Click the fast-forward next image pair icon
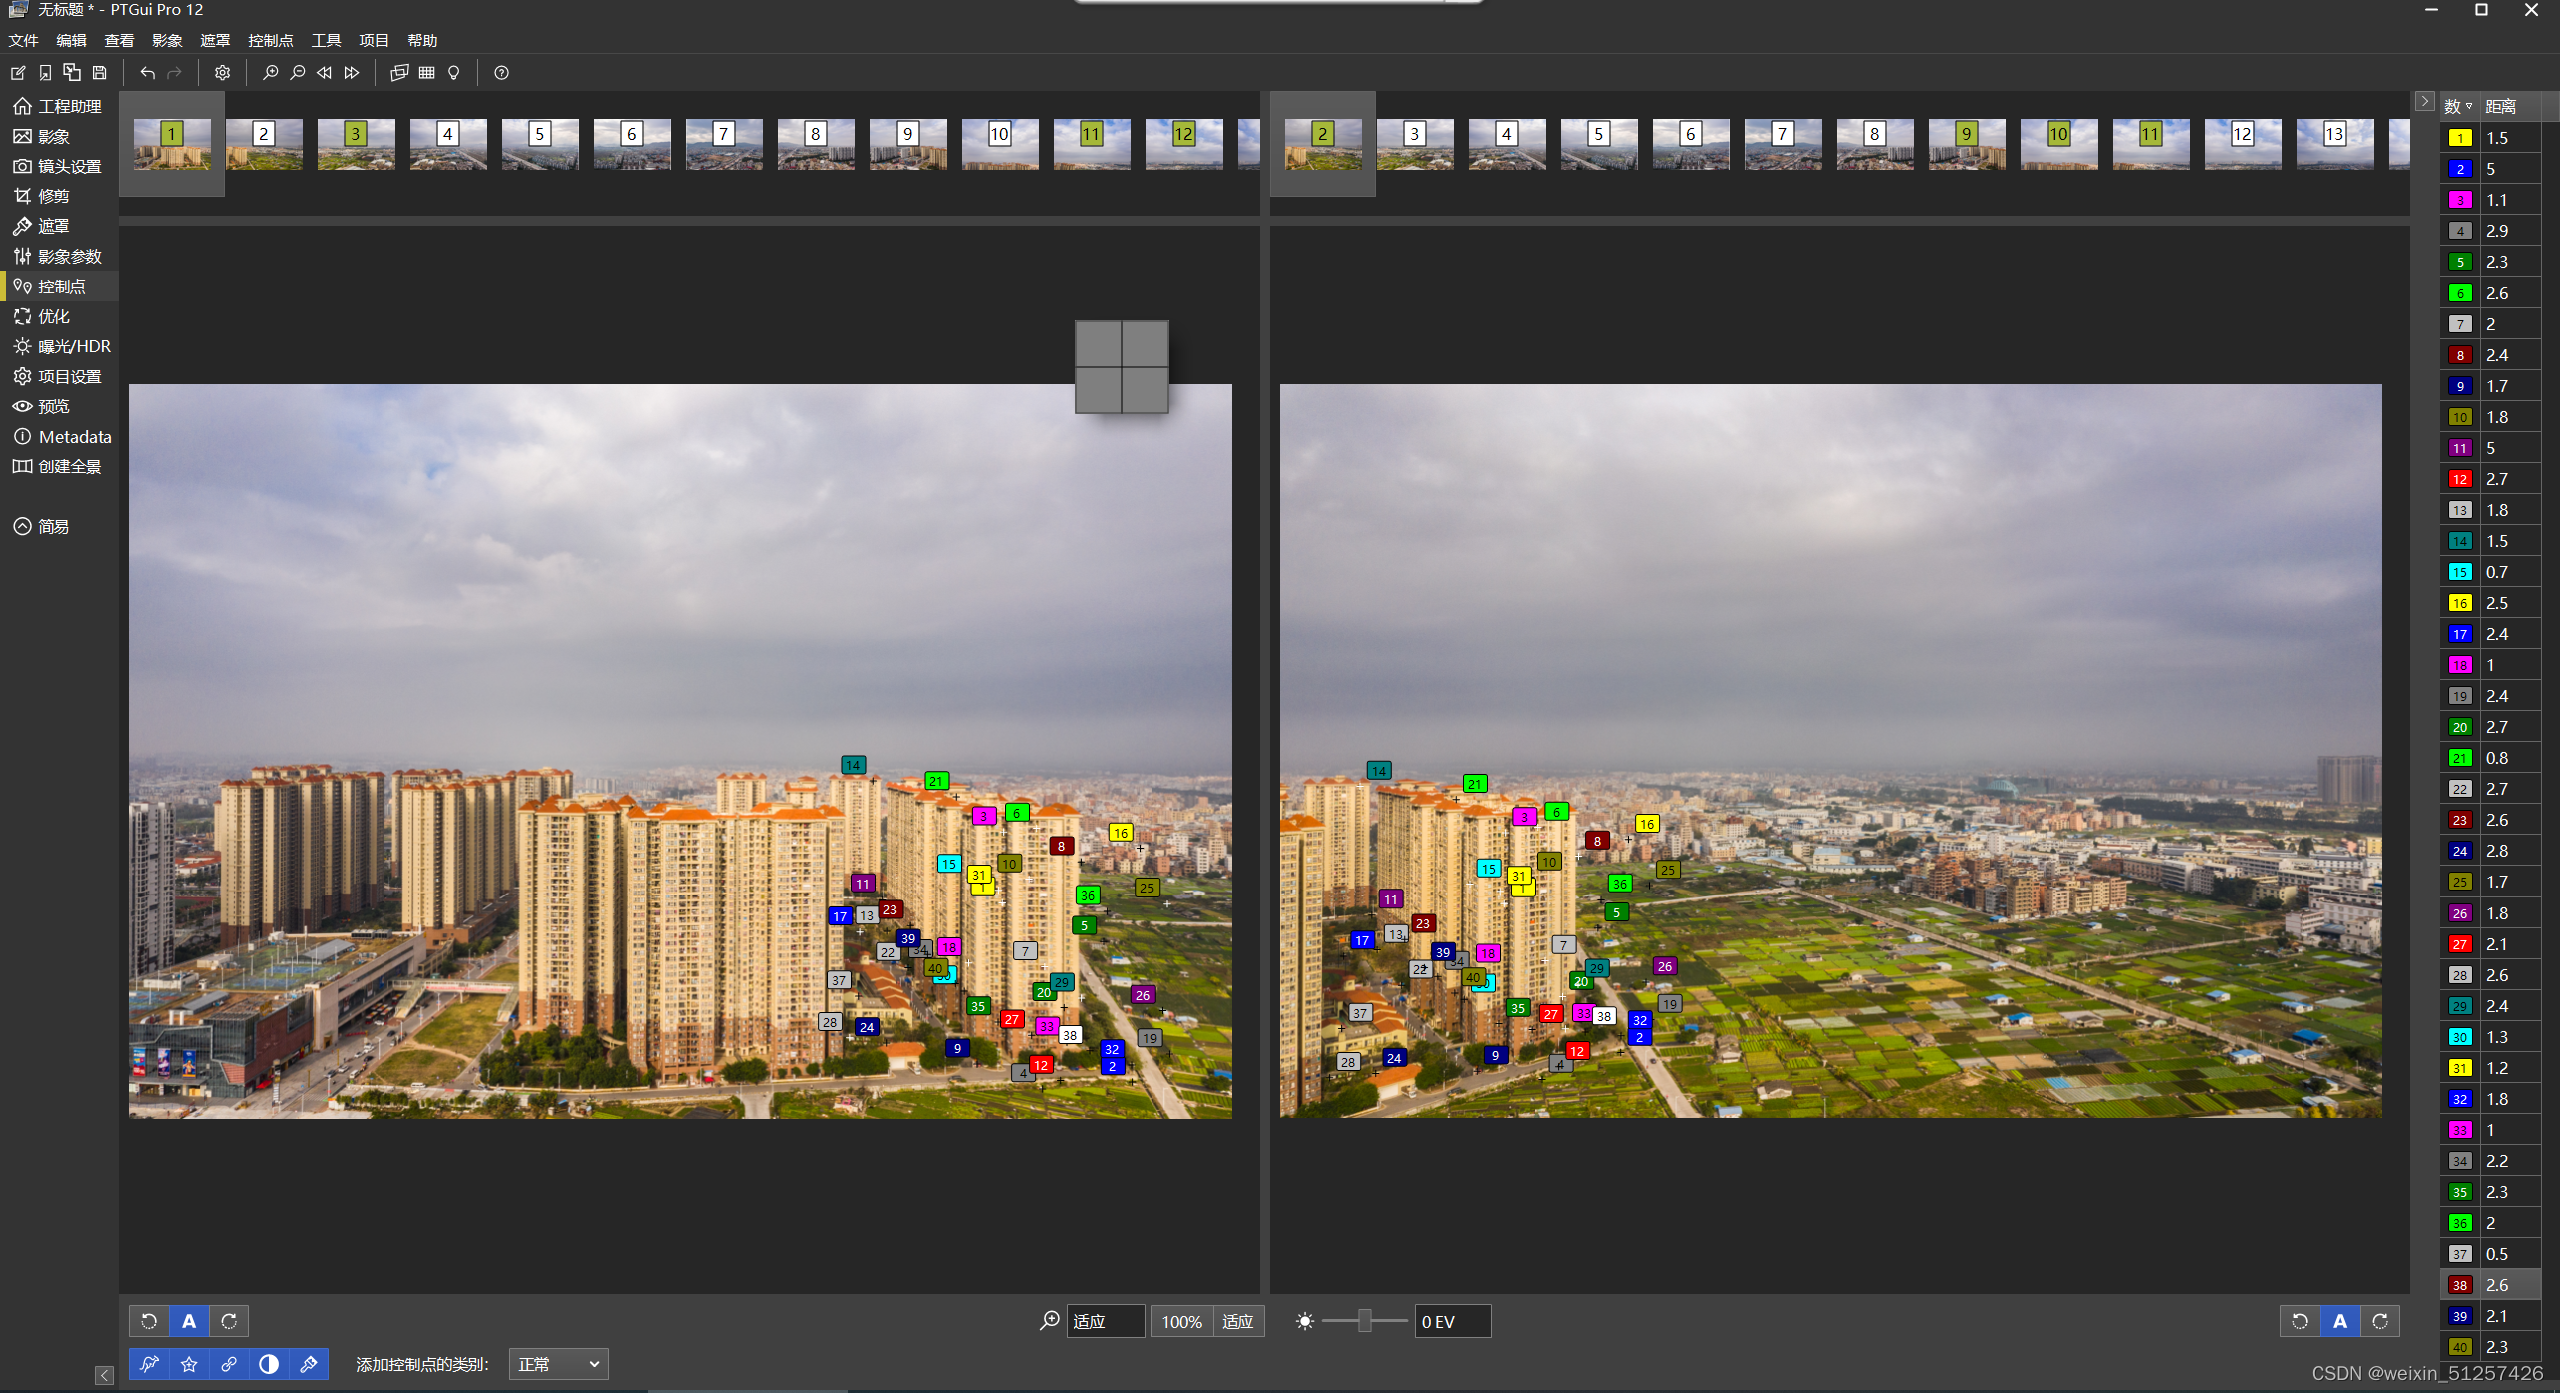The image size is (2560, 1393). coord(352,72)
